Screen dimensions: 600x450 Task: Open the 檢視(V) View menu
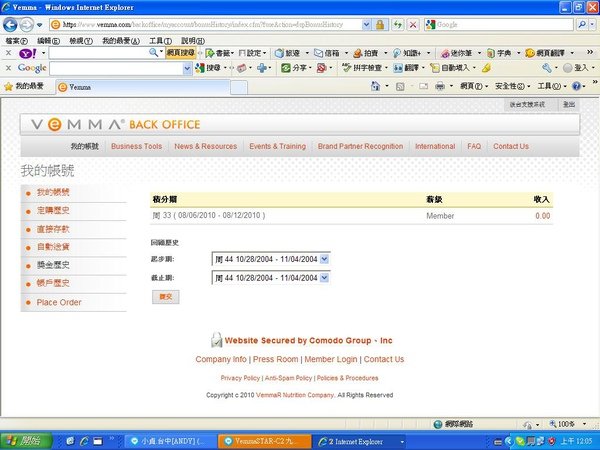81,41
